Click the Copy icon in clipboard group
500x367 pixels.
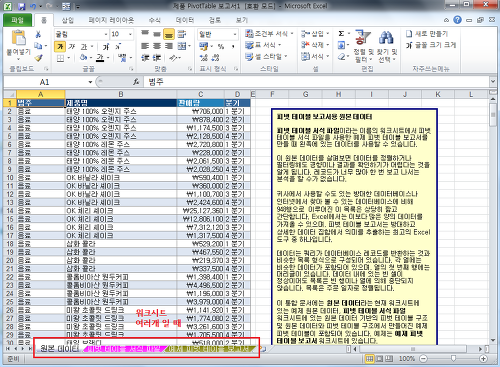click(x=38, y=46)
